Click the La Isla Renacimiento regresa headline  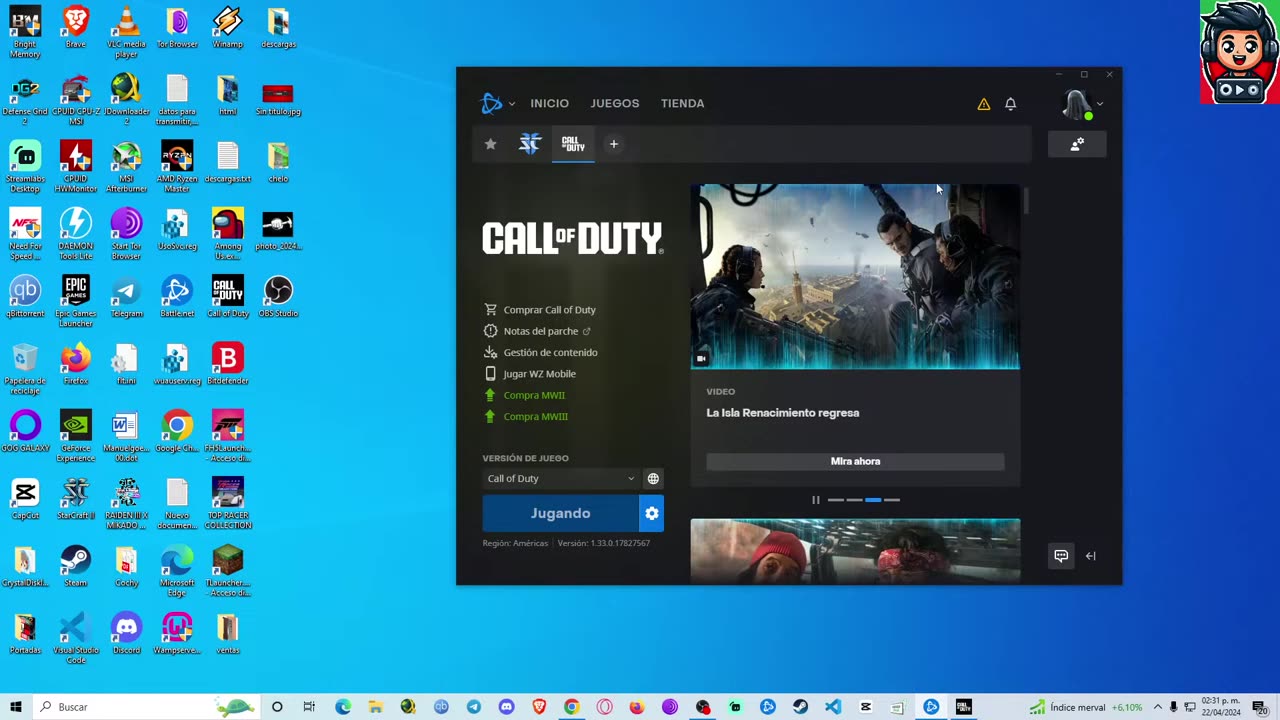click(x=783, y=413)
